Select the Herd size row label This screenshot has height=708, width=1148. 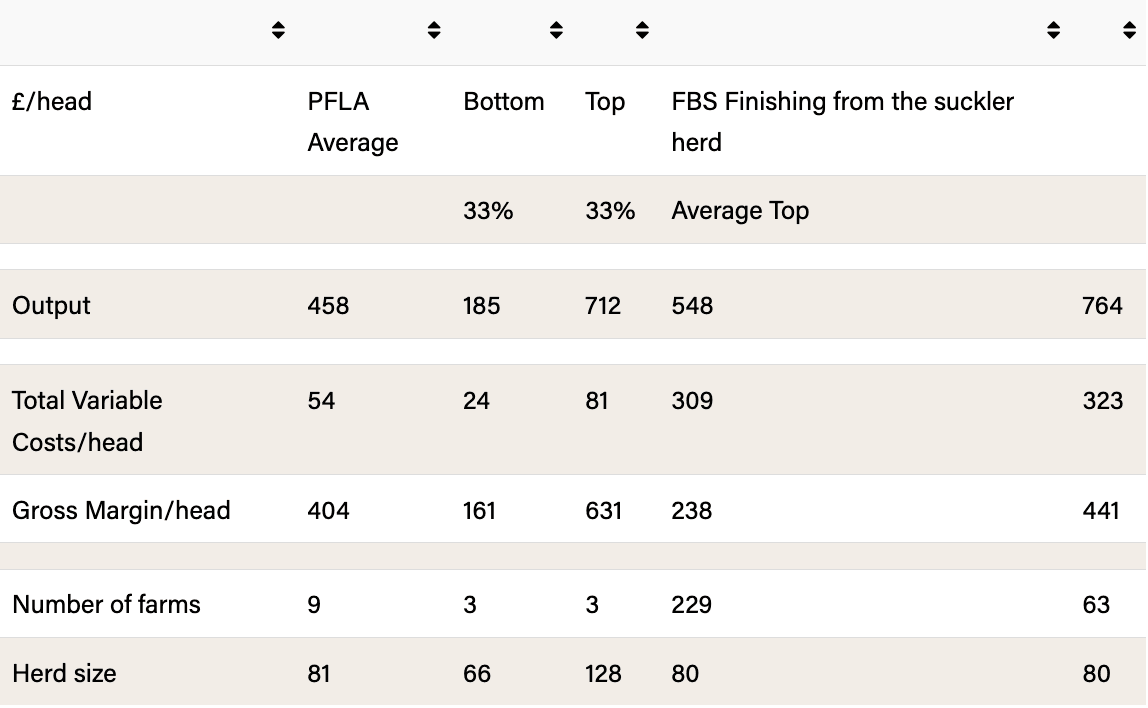64,673
